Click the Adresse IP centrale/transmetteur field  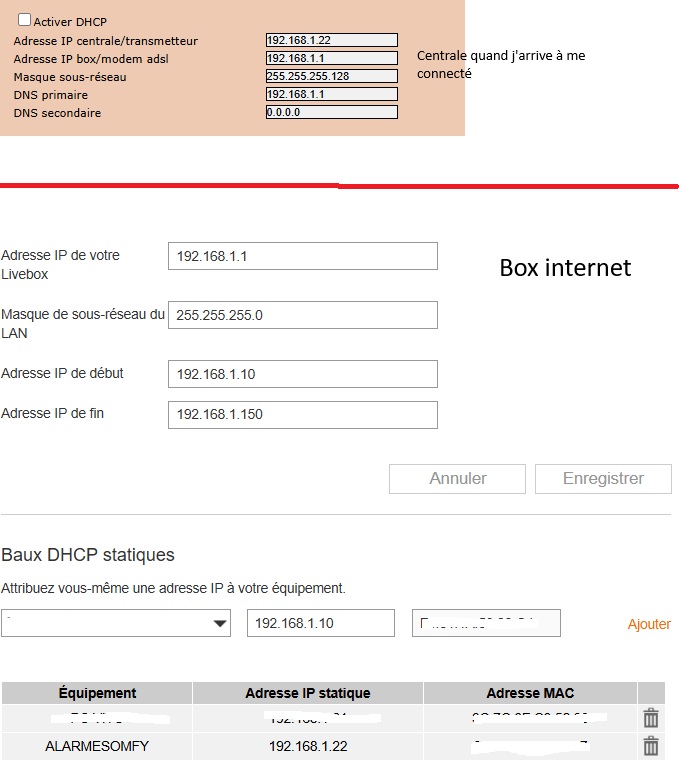click(x=331, y=41)
